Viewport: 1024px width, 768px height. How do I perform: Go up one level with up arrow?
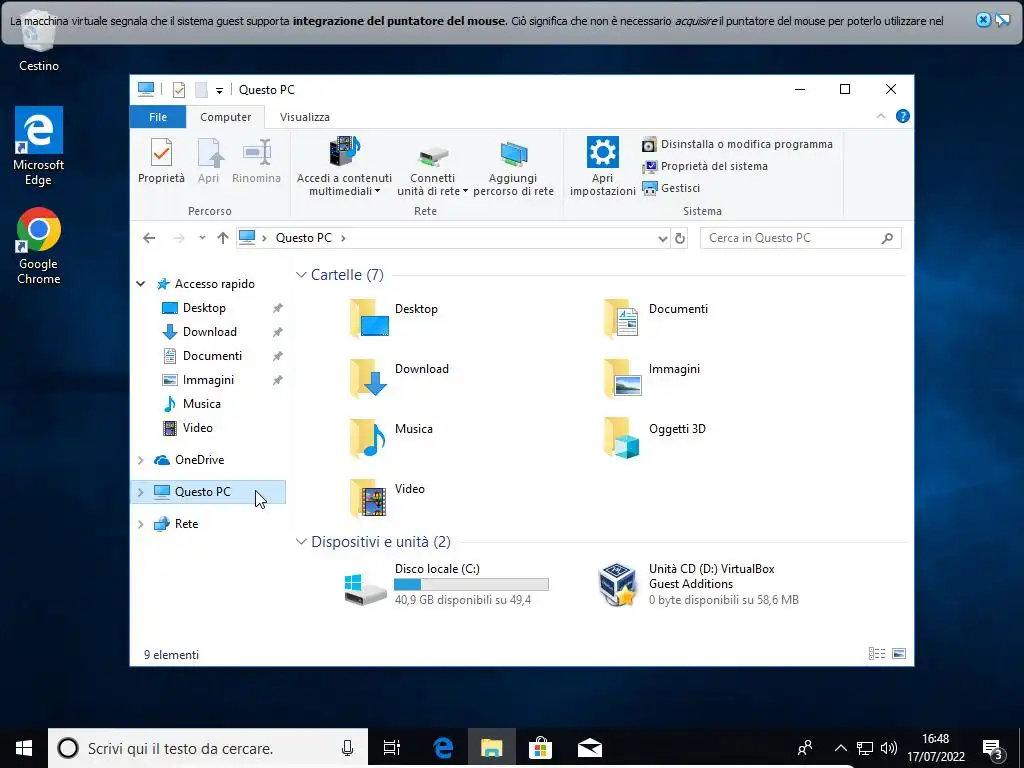tap(223, 238)
